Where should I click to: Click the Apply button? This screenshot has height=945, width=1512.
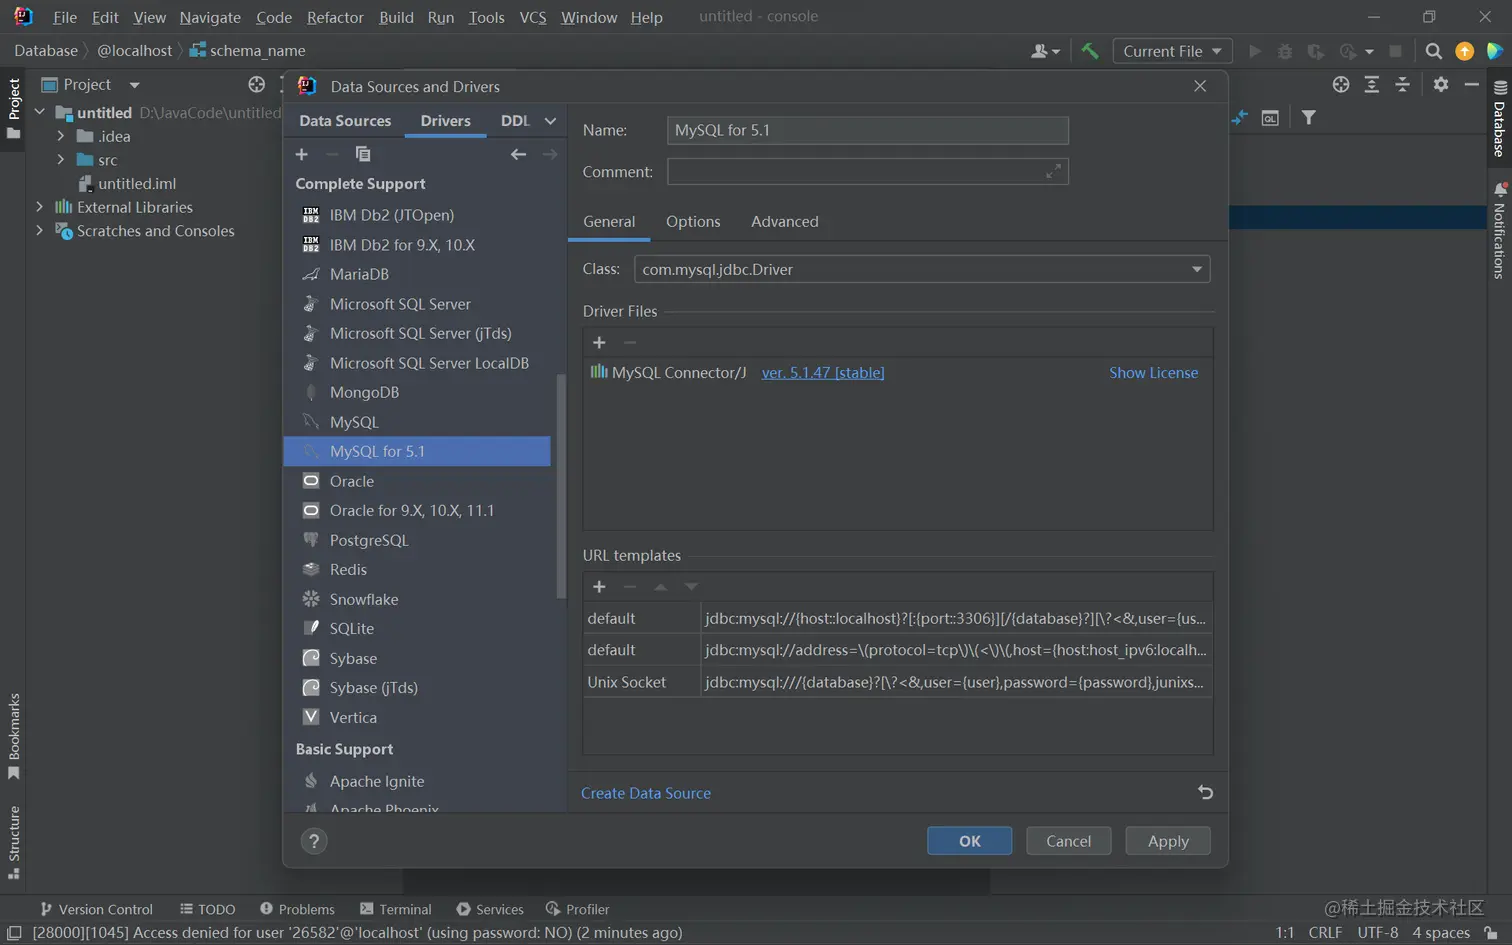point(1168,841)
